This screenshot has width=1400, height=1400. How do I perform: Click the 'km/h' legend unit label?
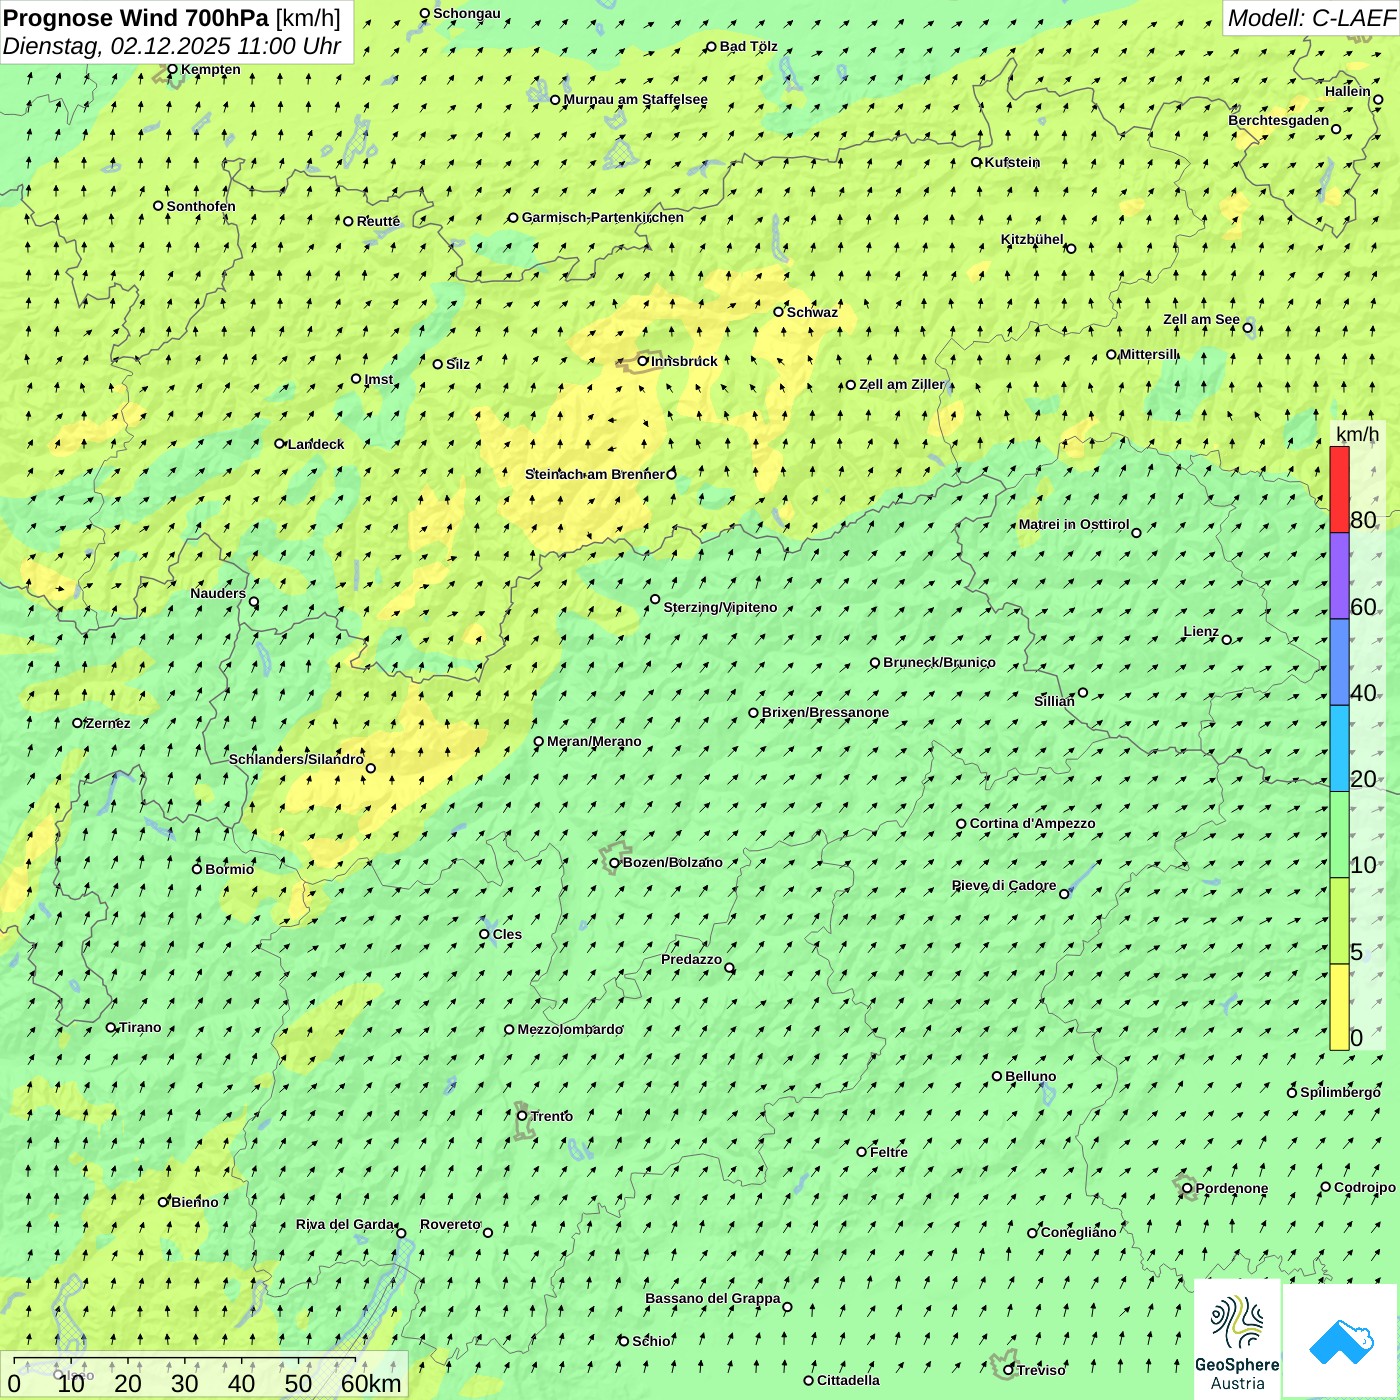(x=1357, y=433)
